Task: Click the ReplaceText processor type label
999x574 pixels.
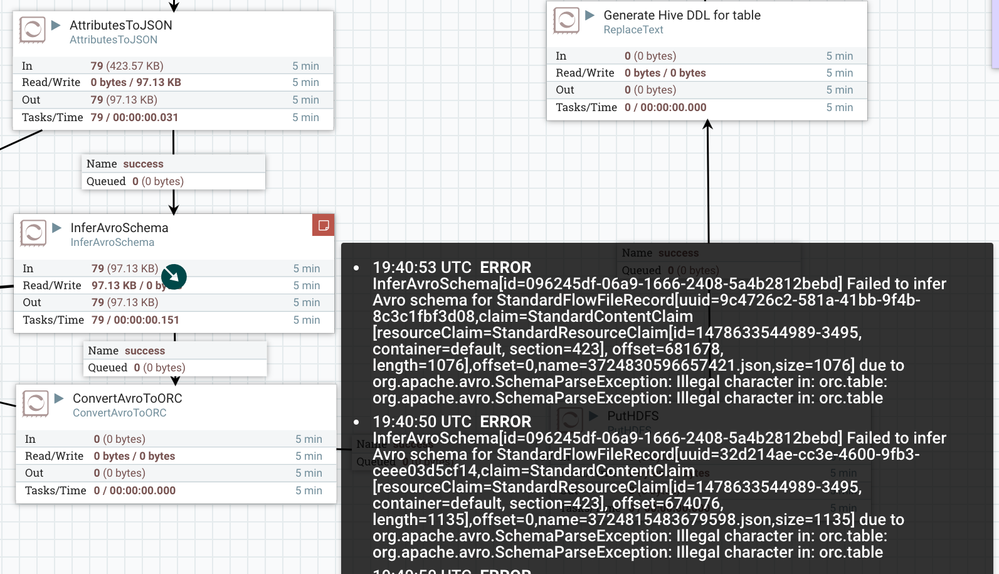Action: (633, 29)
